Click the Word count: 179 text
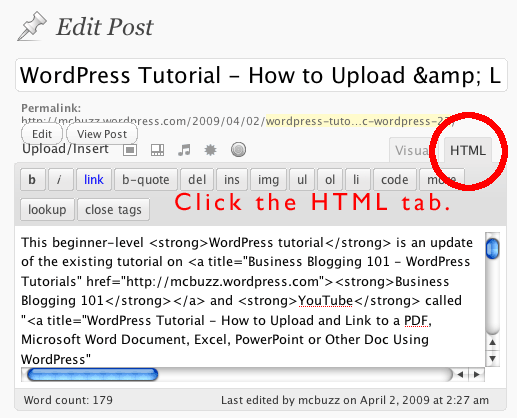Image resolution: width=517 pixels, height=418 pixels. [x=68, y=400]
